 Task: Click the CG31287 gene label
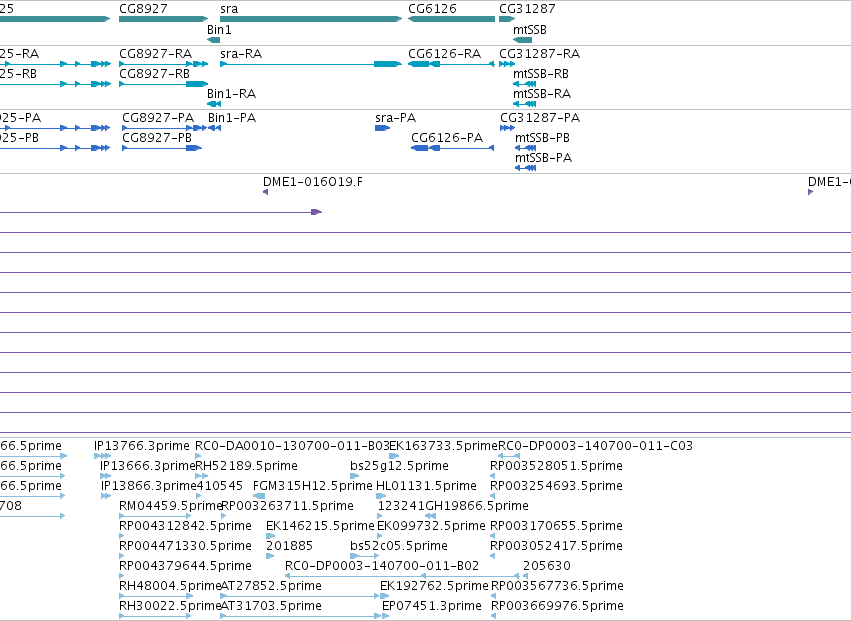pos(527,9)
